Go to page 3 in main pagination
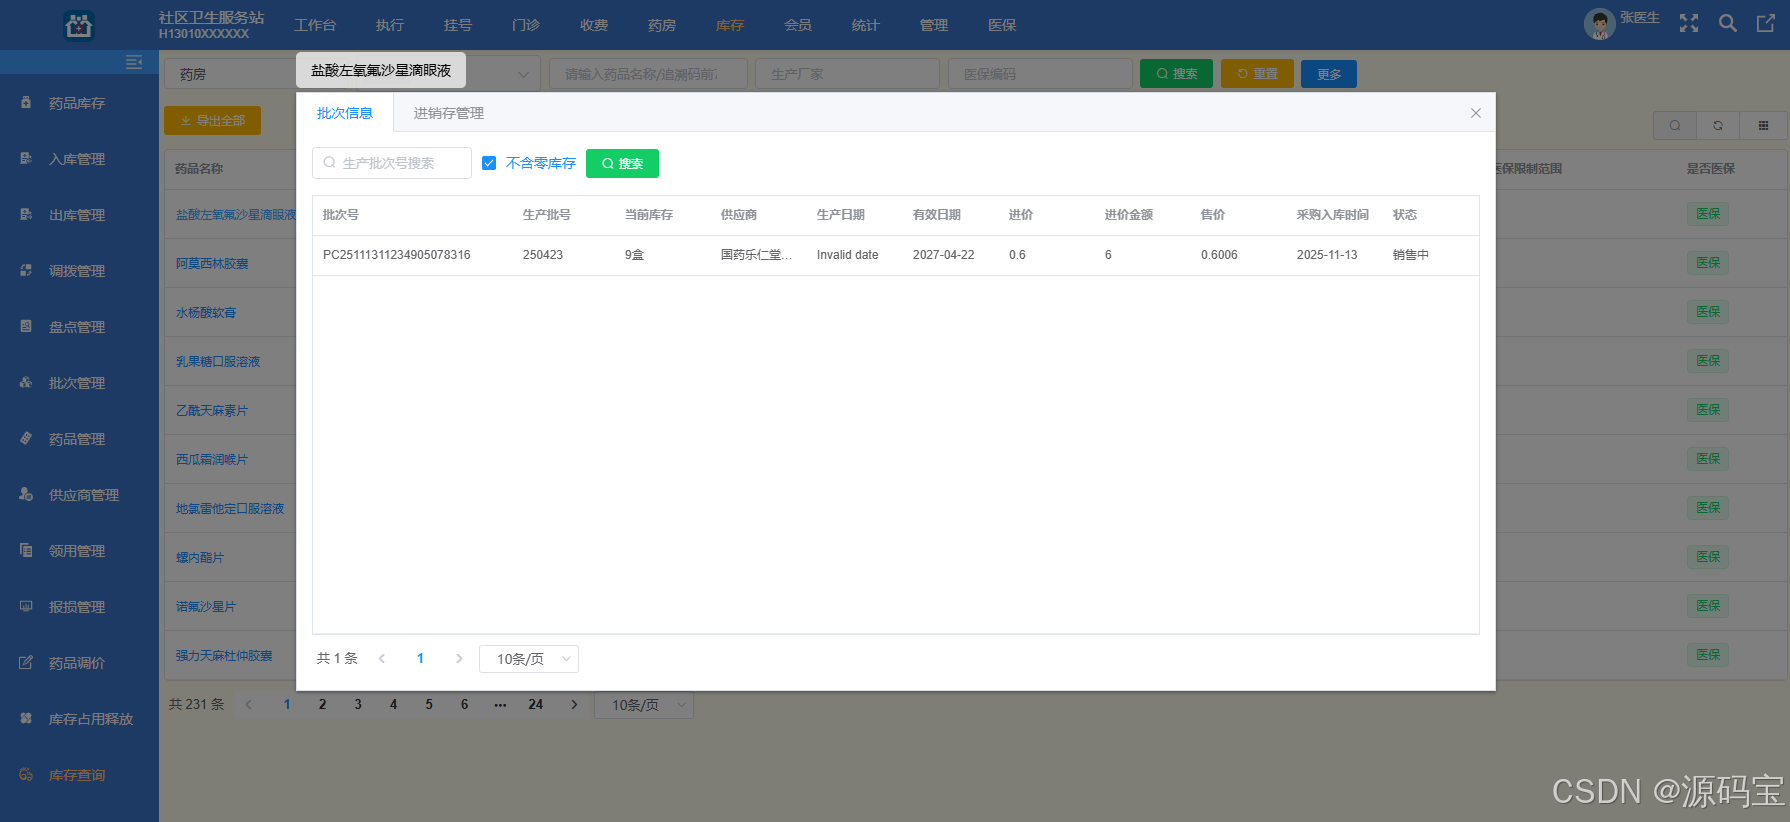The width and height of the screenshot is (1790, 822). tap(358, 704)
